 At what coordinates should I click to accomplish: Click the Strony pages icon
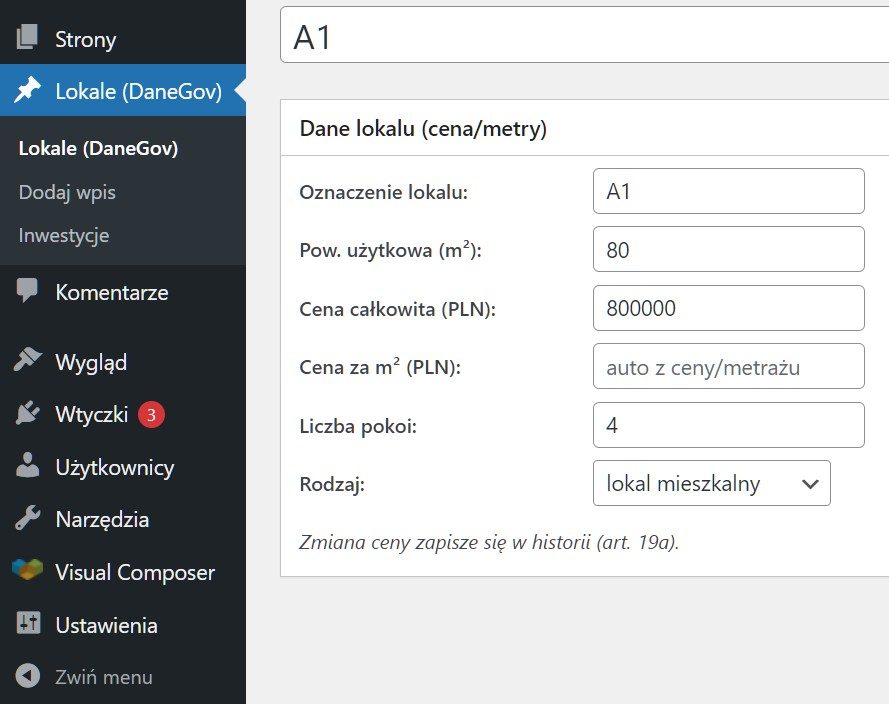pyautogui.click(x=27, y=39)
